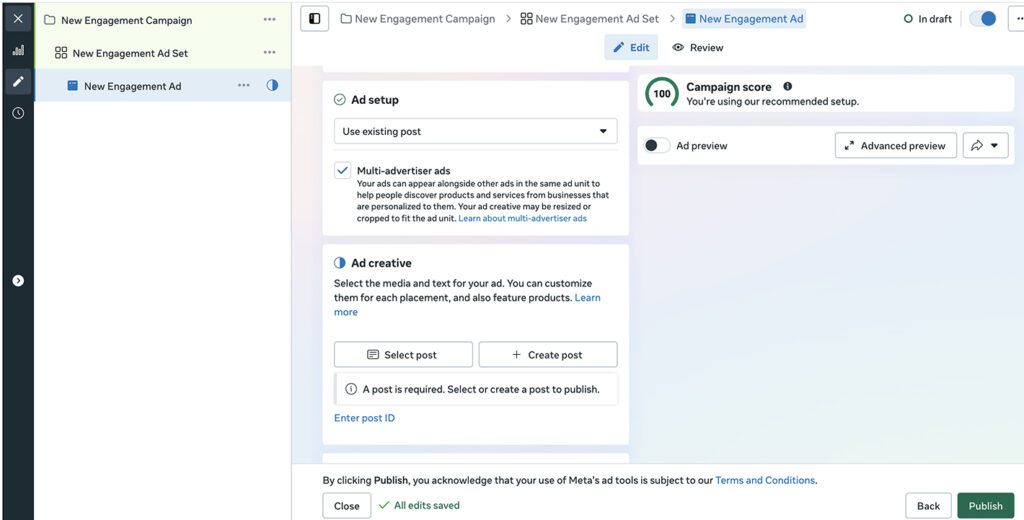Switch to the Review tab
1024x520 pixels.
point(698,48)
